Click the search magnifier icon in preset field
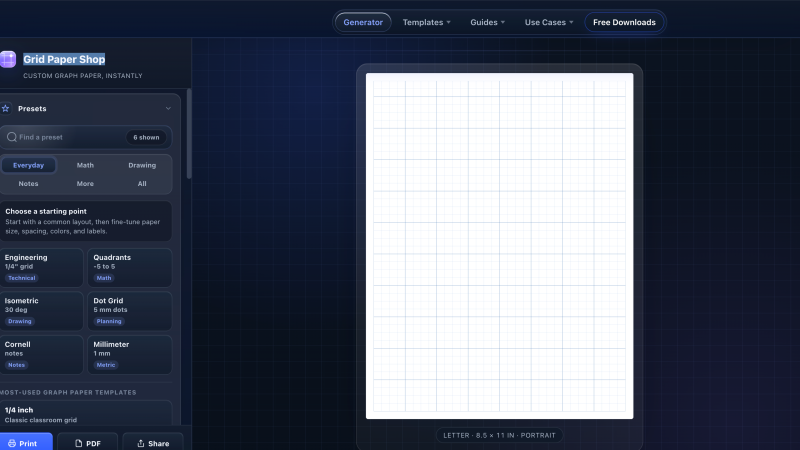The height and width of the screenshot is (450, 800). point(12,137)
